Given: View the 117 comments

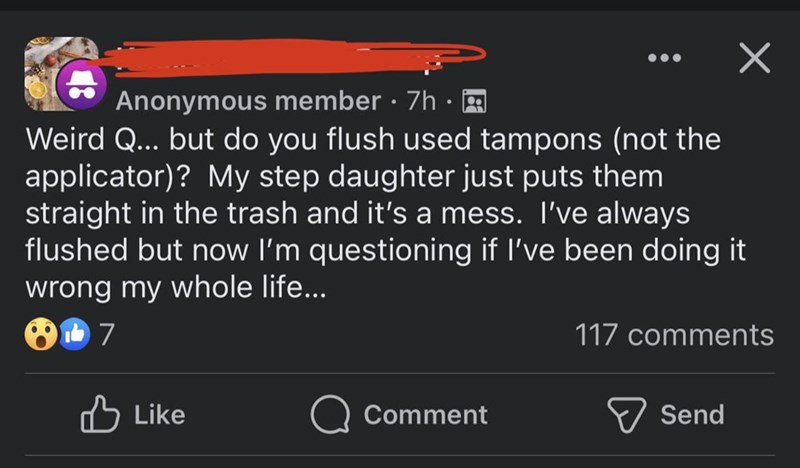Looking at the screenshot, I should [x=674, y=335].
